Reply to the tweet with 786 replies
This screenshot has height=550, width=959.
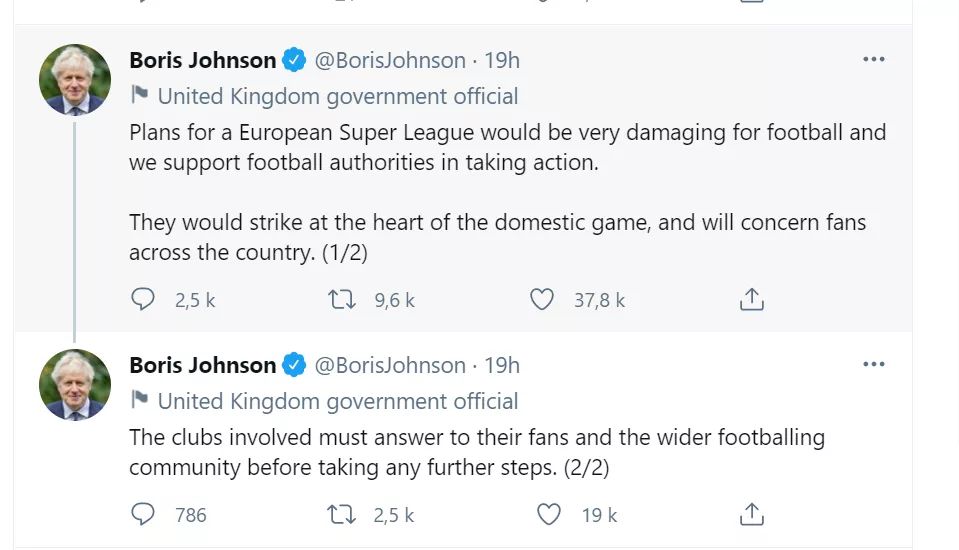pos(144,514)
